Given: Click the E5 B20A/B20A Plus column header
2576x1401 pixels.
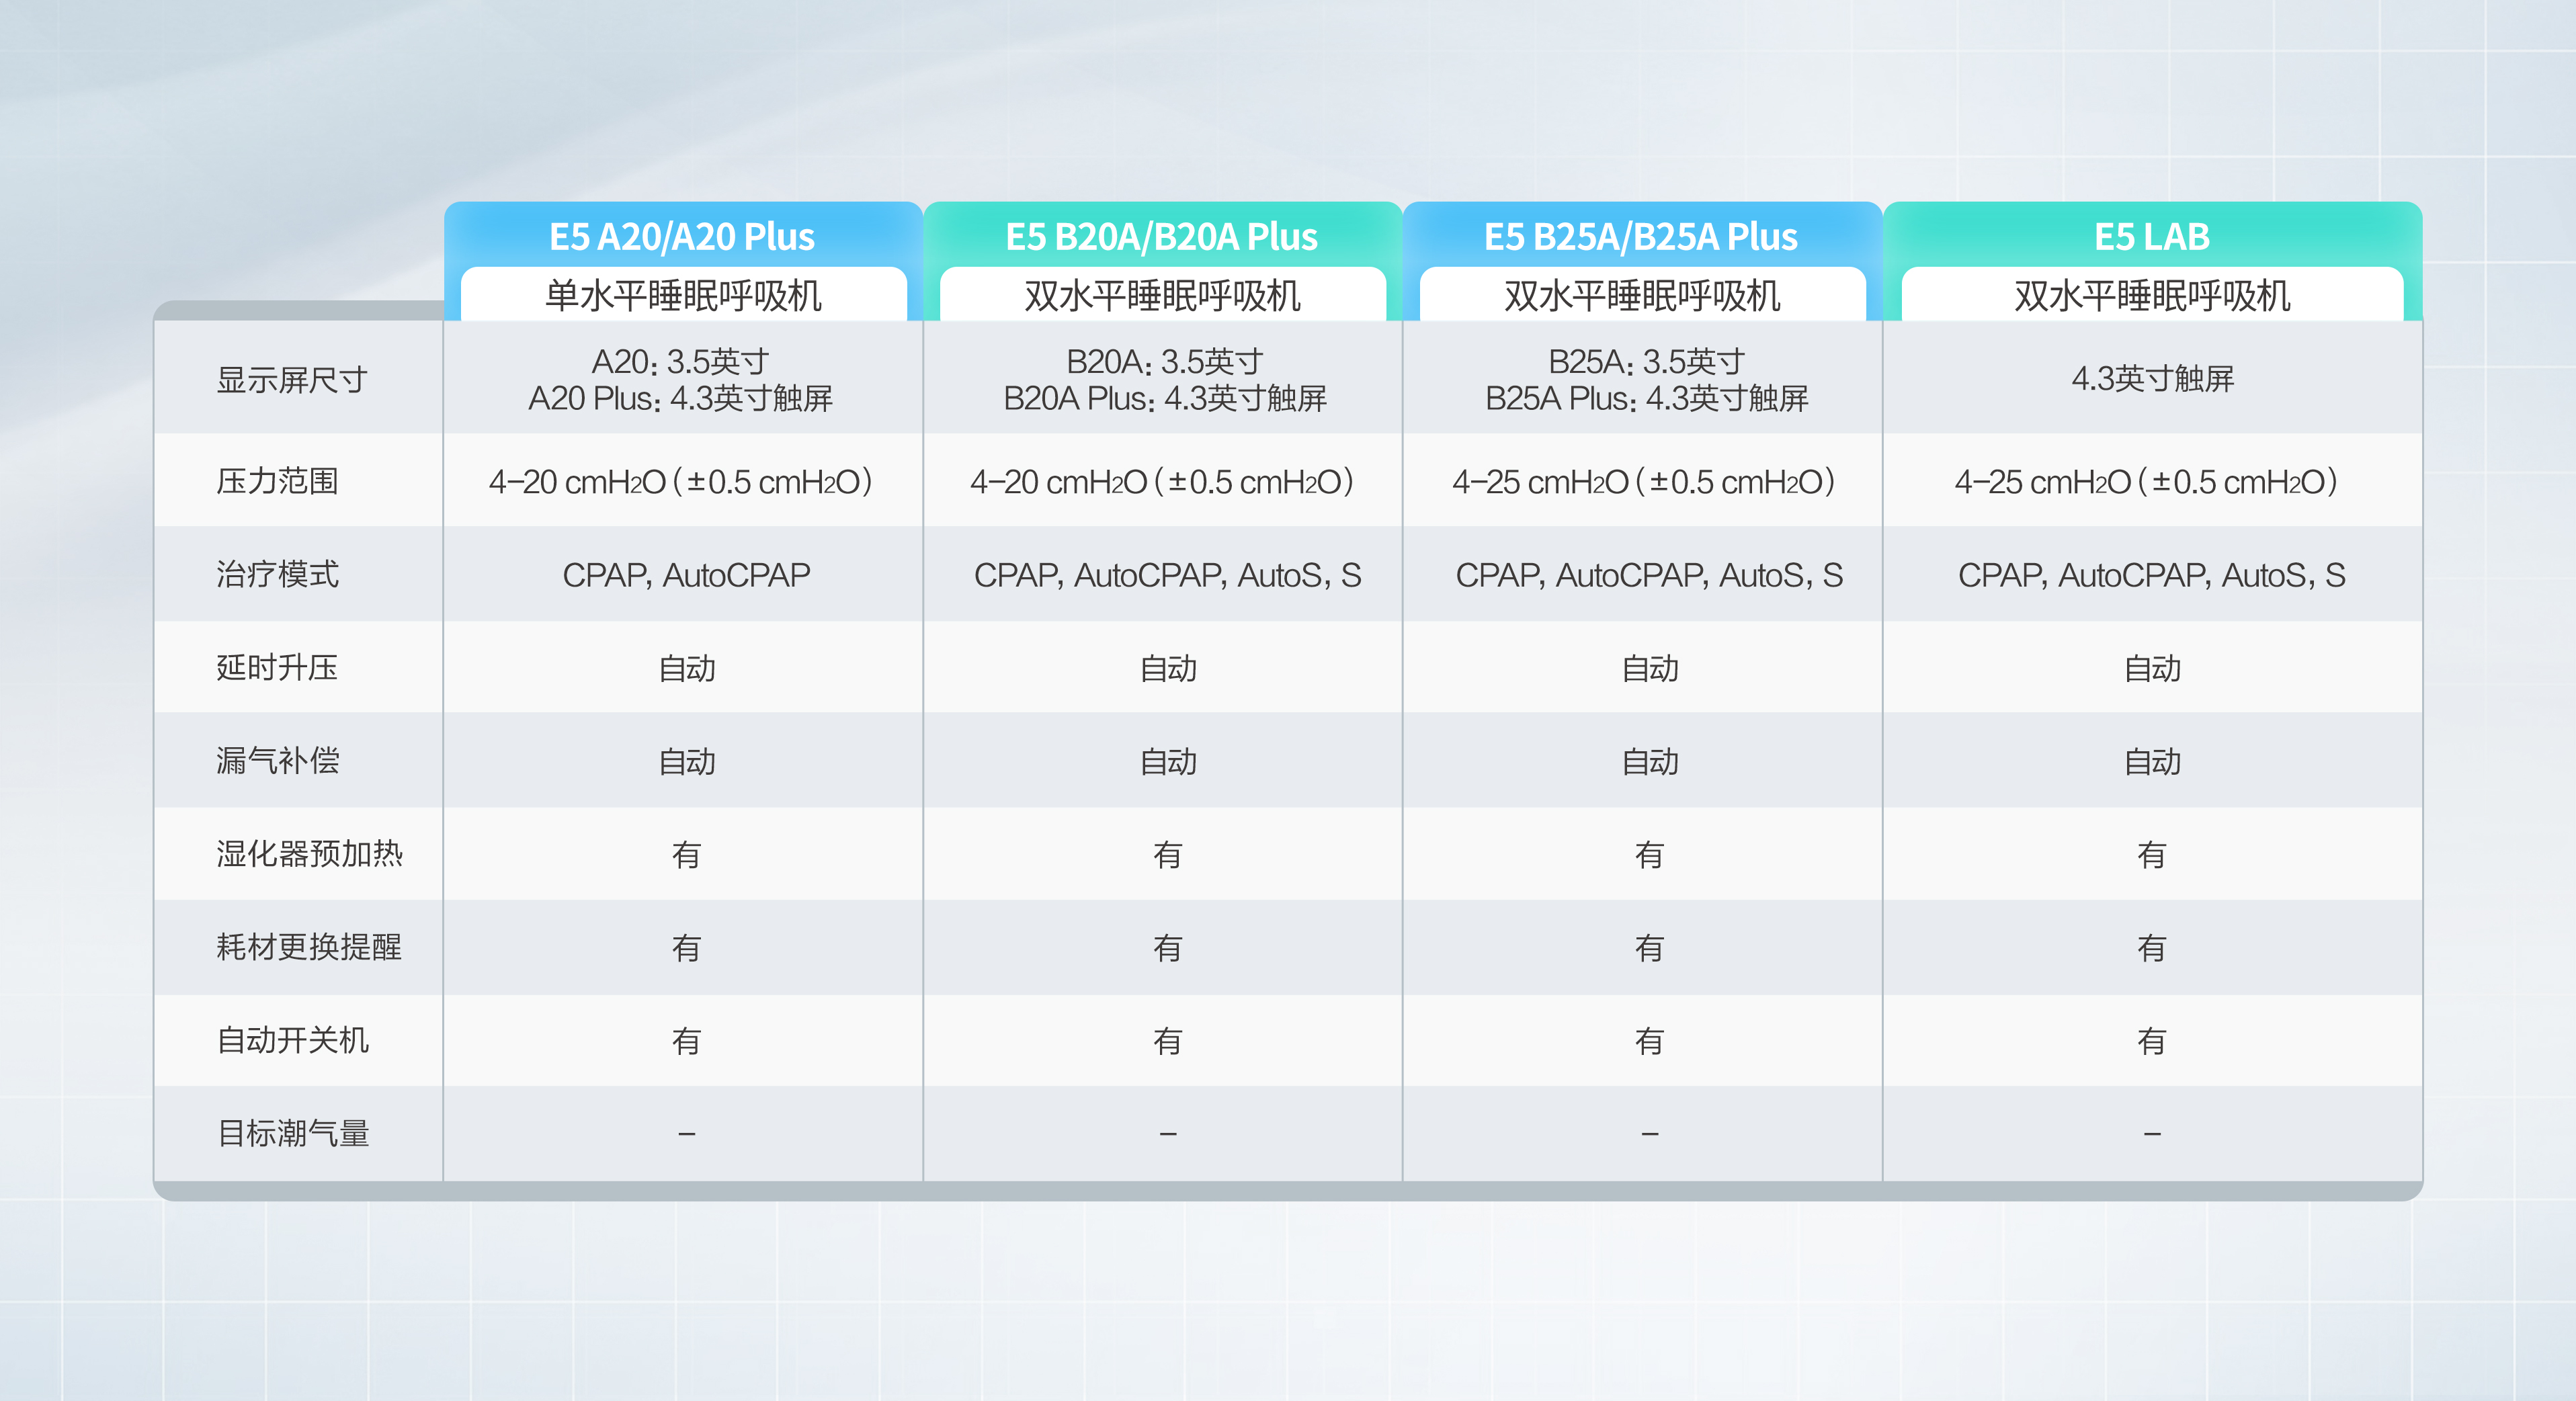Looking at the screenshot, I should (1161, 237).
